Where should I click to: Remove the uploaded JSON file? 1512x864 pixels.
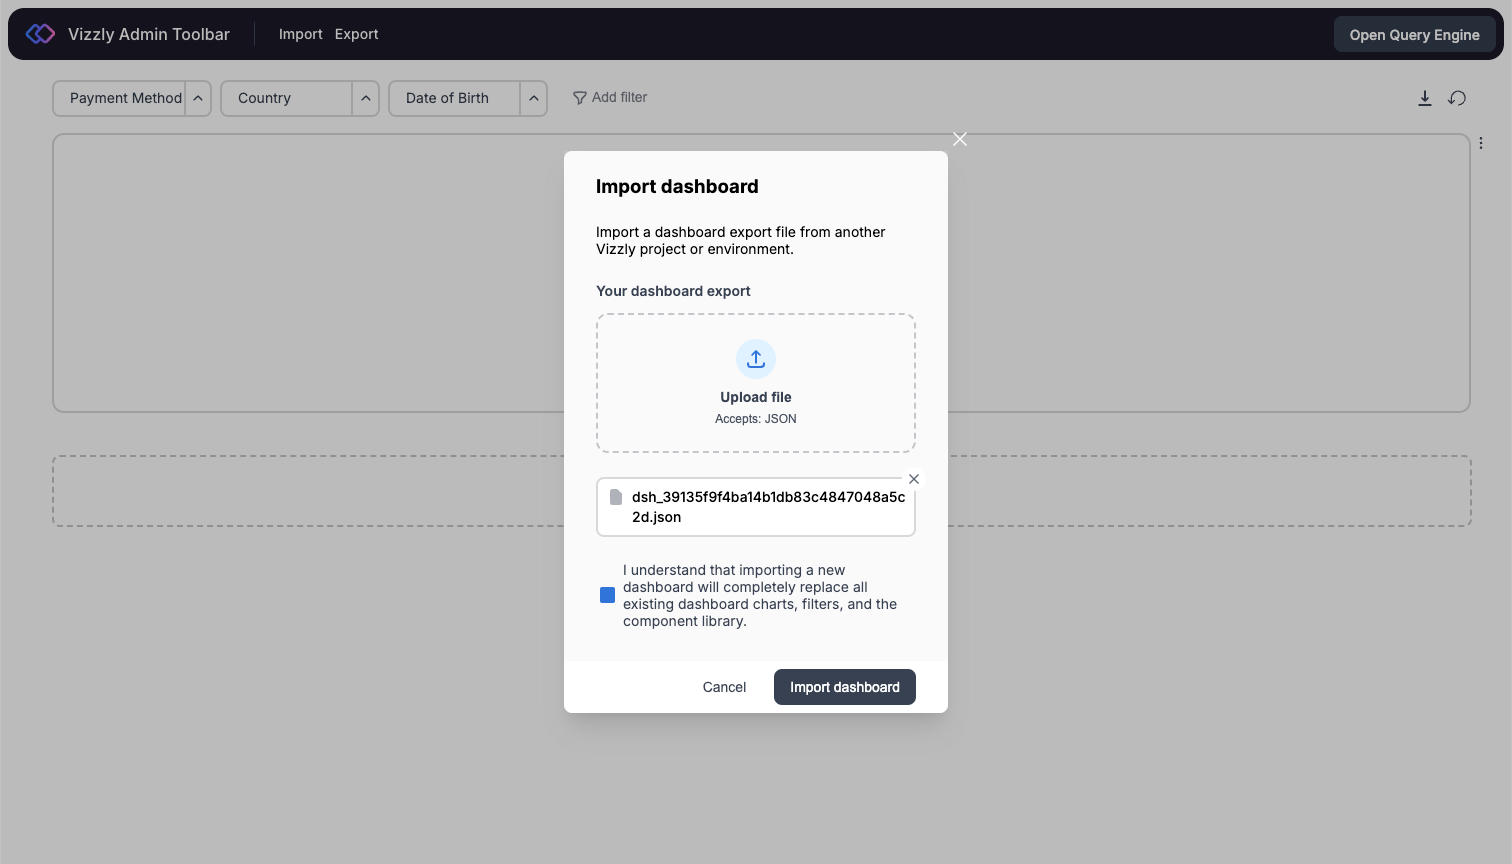(914, 479)
